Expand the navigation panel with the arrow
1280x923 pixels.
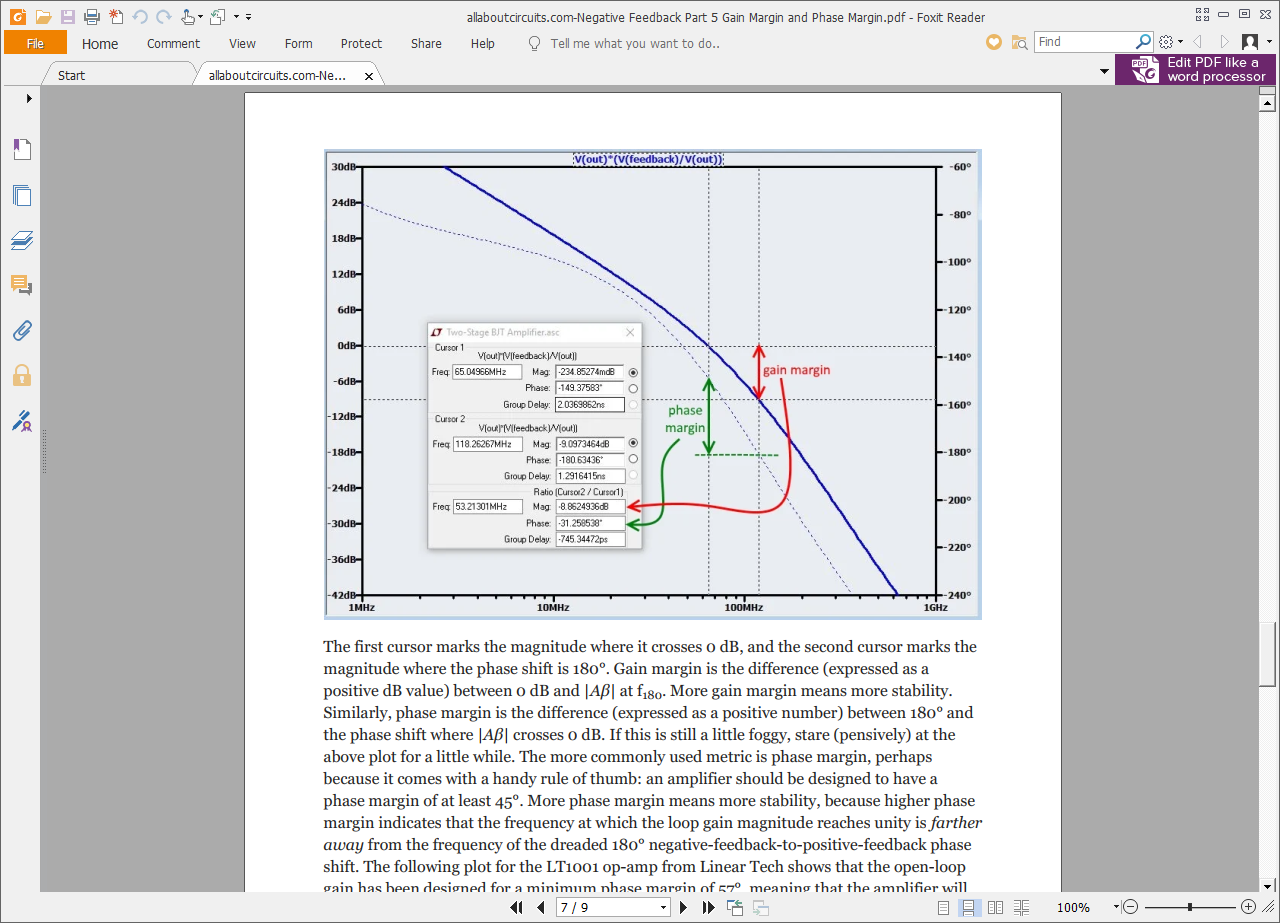pos(29,98)
